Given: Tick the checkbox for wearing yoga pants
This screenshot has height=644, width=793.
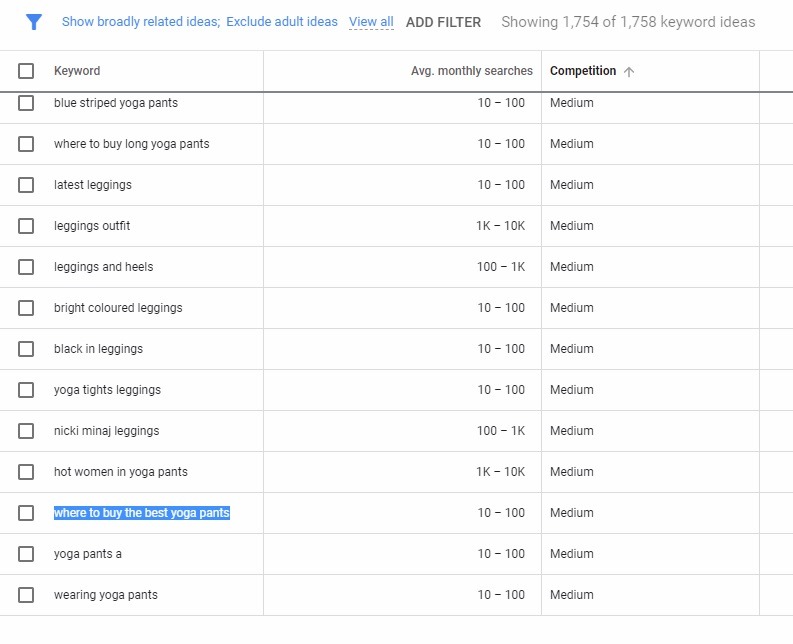Looking at the screenshot, I should (x=26, y=595).
